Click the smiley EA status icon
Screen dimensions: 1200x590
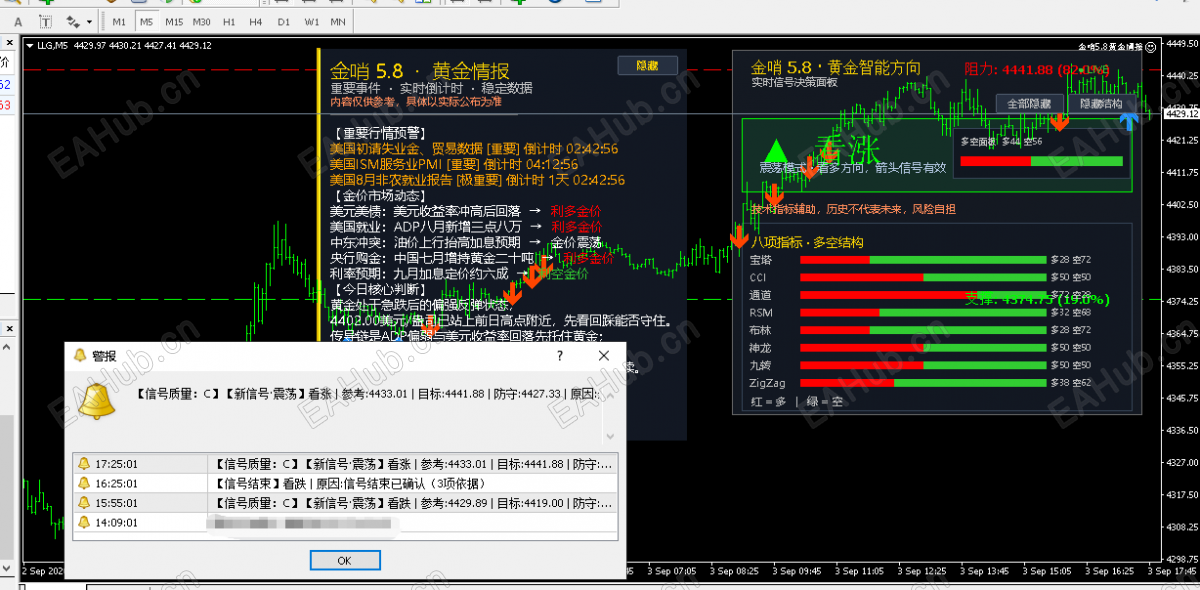pyautogui.click(x=1151, y=47)
